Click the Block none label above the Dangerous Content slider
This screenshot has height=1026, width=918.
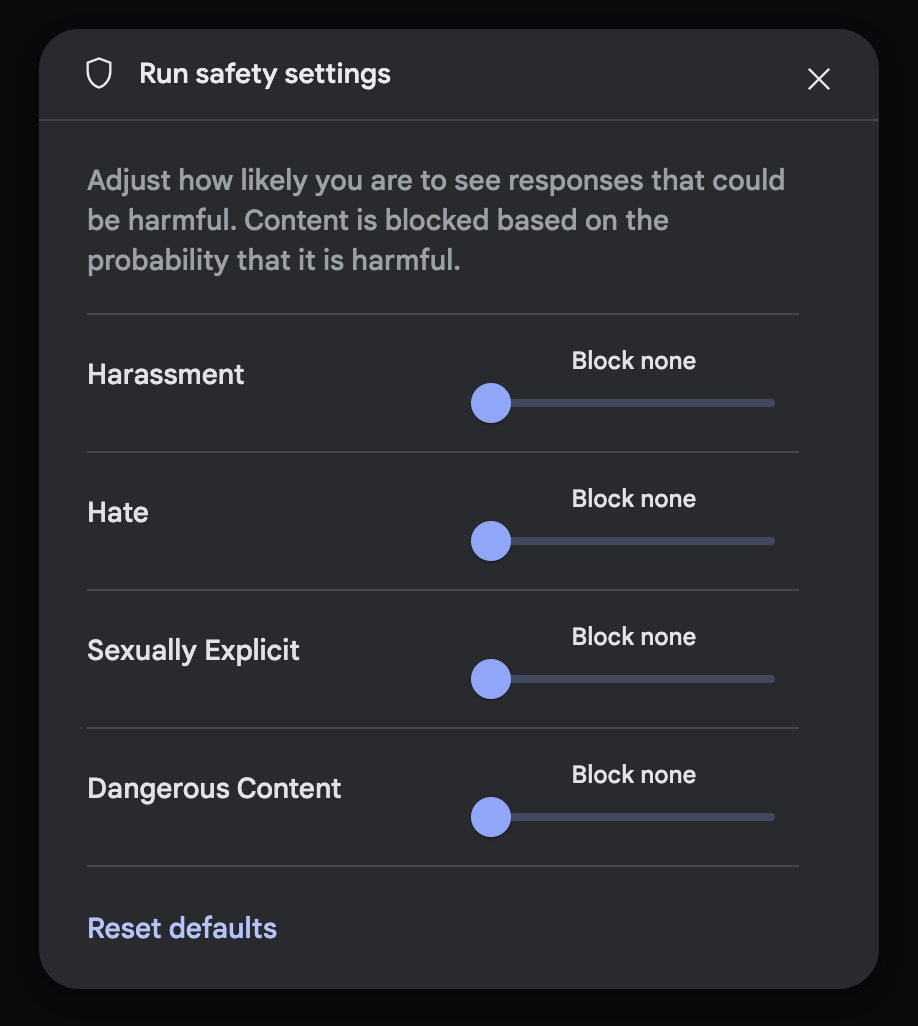click(x=633, y=775)
